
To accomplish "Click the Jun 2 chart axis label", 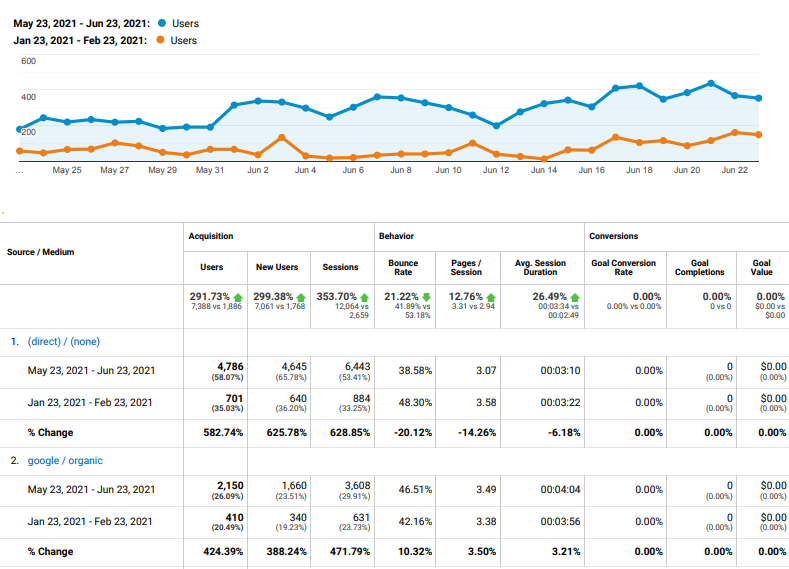I will click(258, 170).
